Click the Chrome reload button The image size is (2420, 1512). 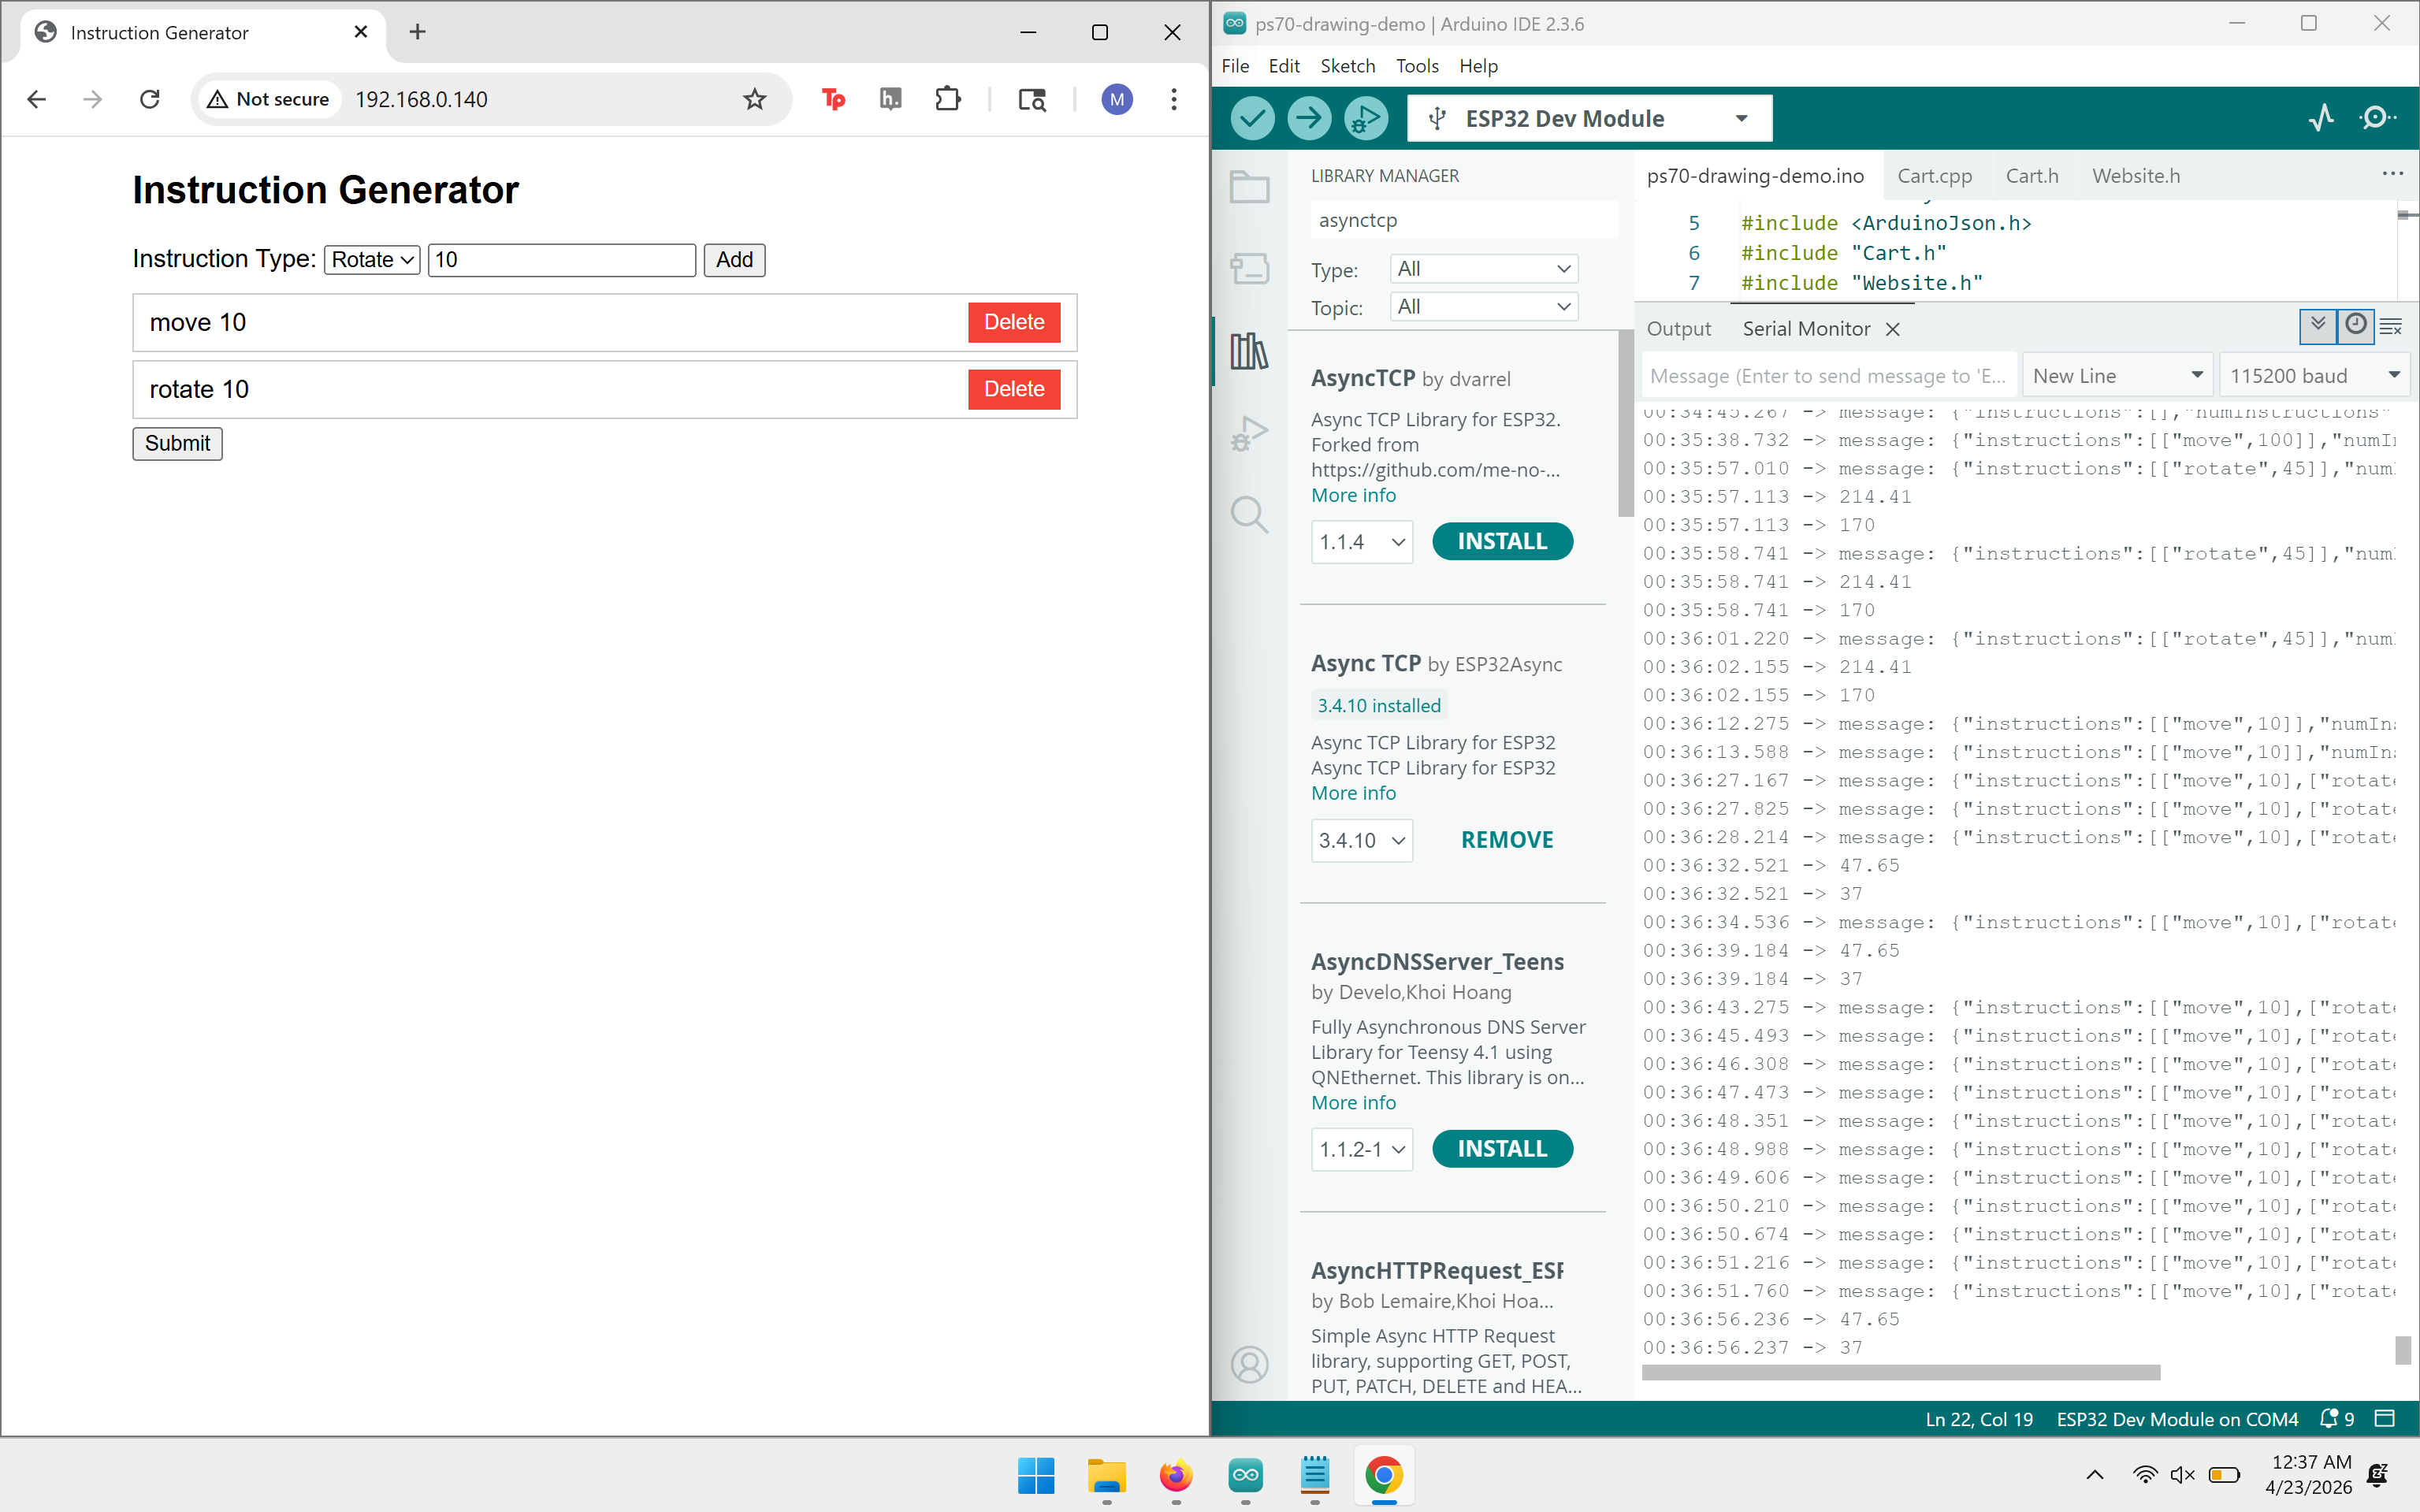tap(150, 99)
